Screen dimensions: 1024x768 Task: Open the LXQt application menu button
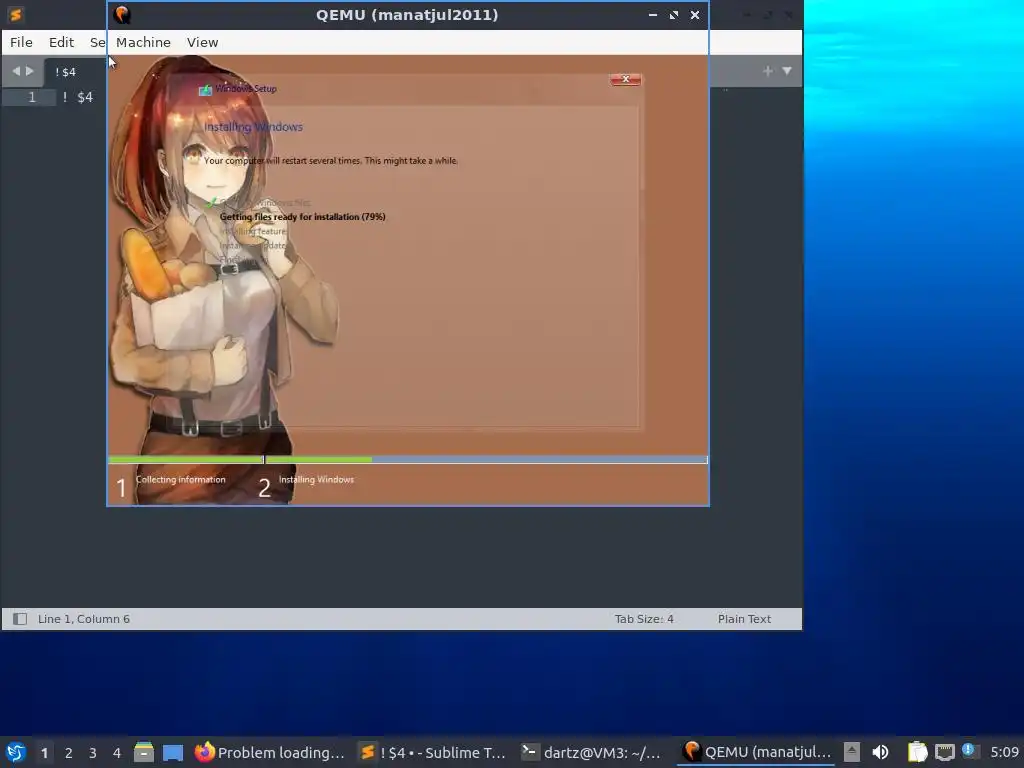pos(16,752)
